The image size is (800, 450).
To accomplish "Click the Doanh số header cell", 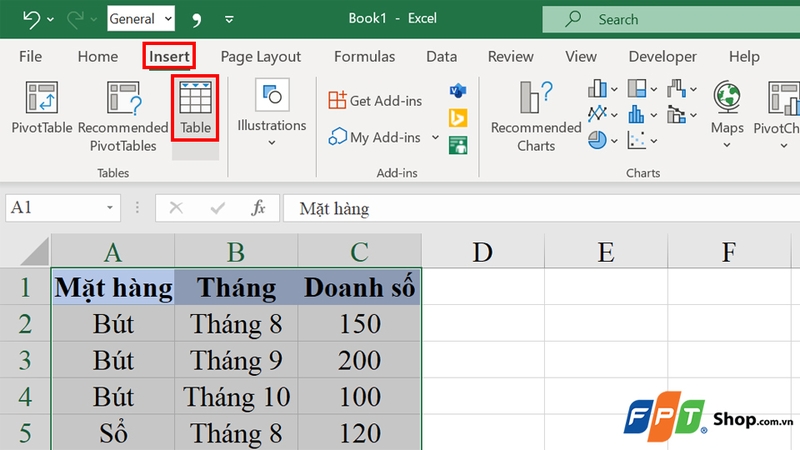I will click(360, 287).
